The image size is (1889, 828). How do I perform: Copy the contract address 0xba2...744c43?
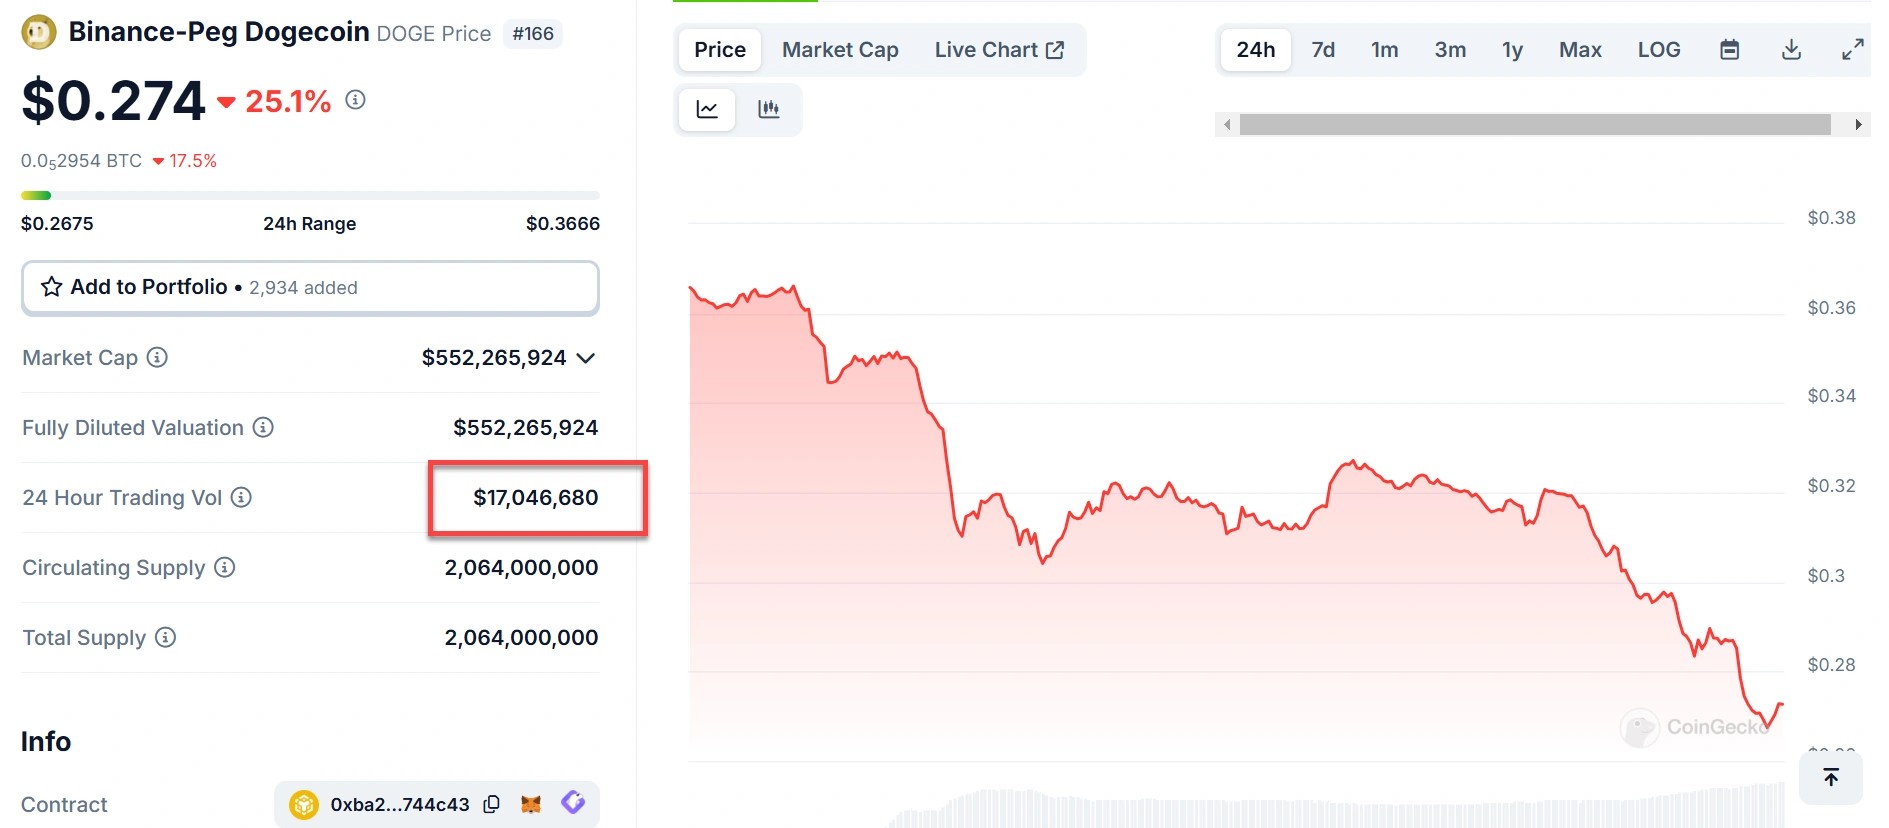coord(491,804)
